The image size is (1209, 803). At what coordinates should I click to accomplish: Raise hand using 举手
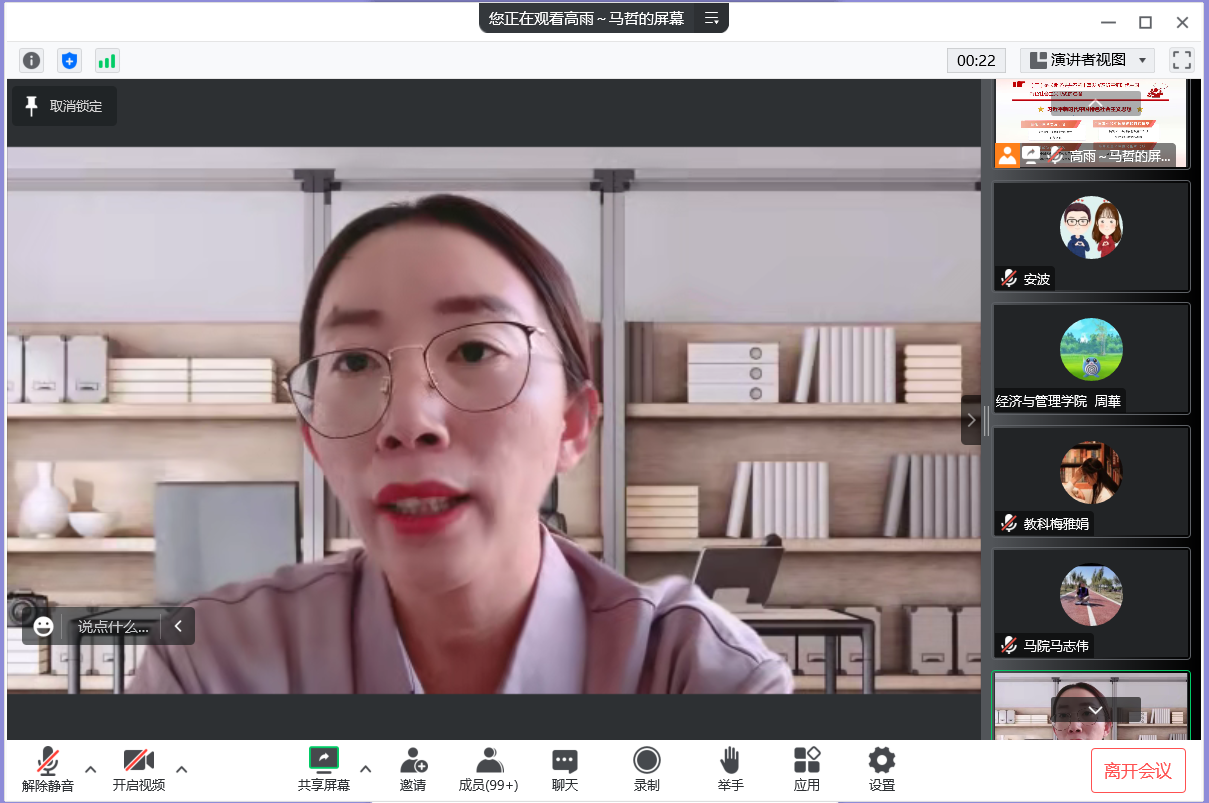pyautogui.click(x=730, y=769)
